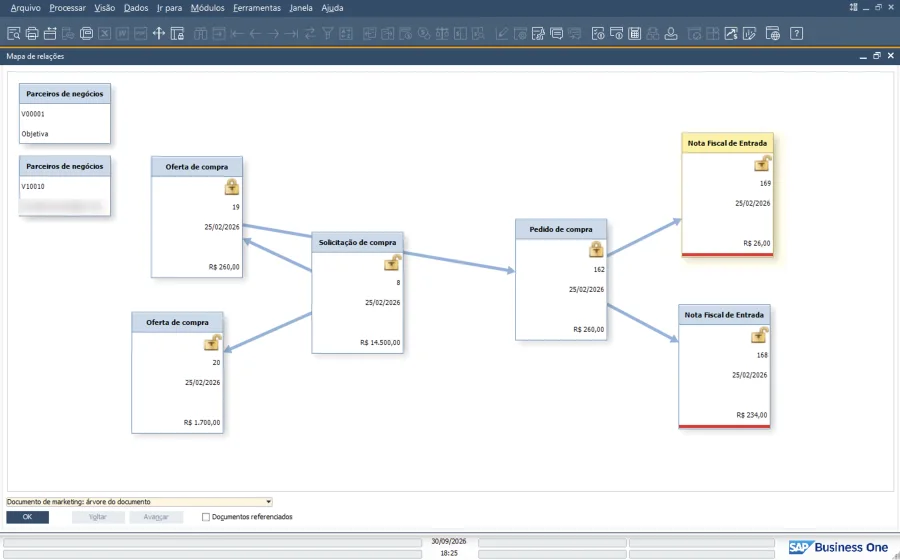Minimize the Mapa de relações window

pos(863,56)
